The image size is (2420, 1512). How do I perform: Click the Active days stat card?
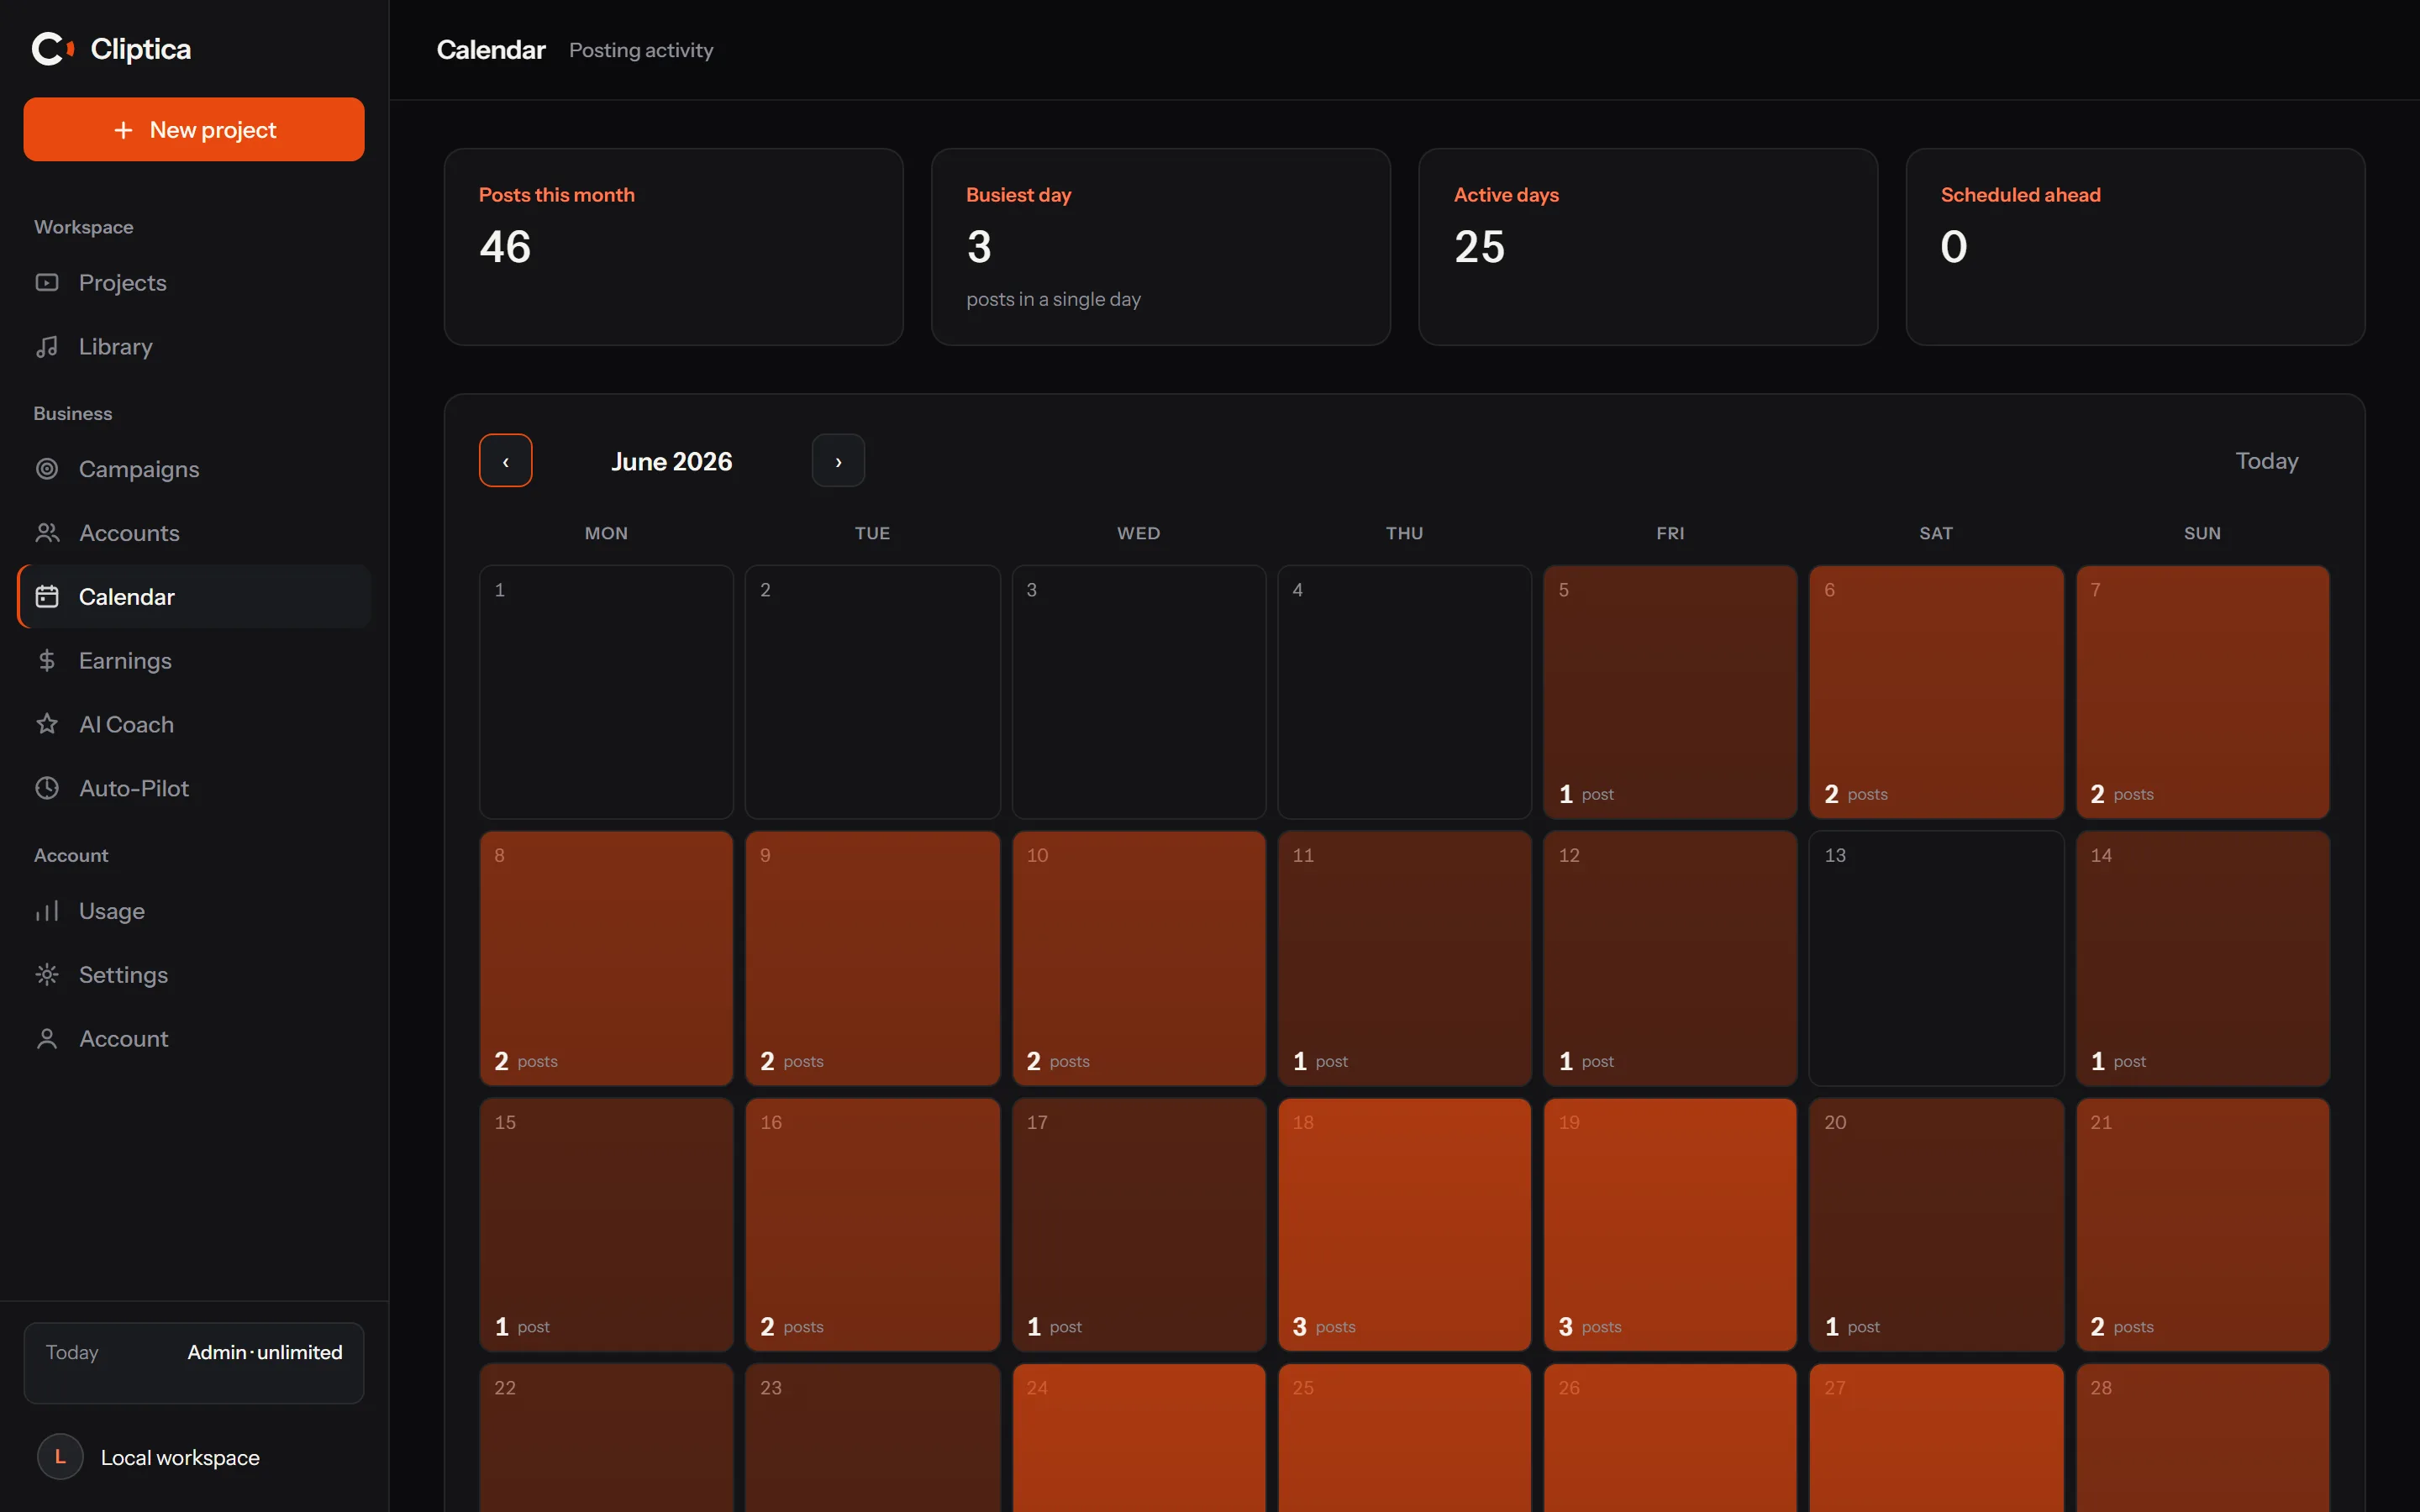(x=1648, y=247)
